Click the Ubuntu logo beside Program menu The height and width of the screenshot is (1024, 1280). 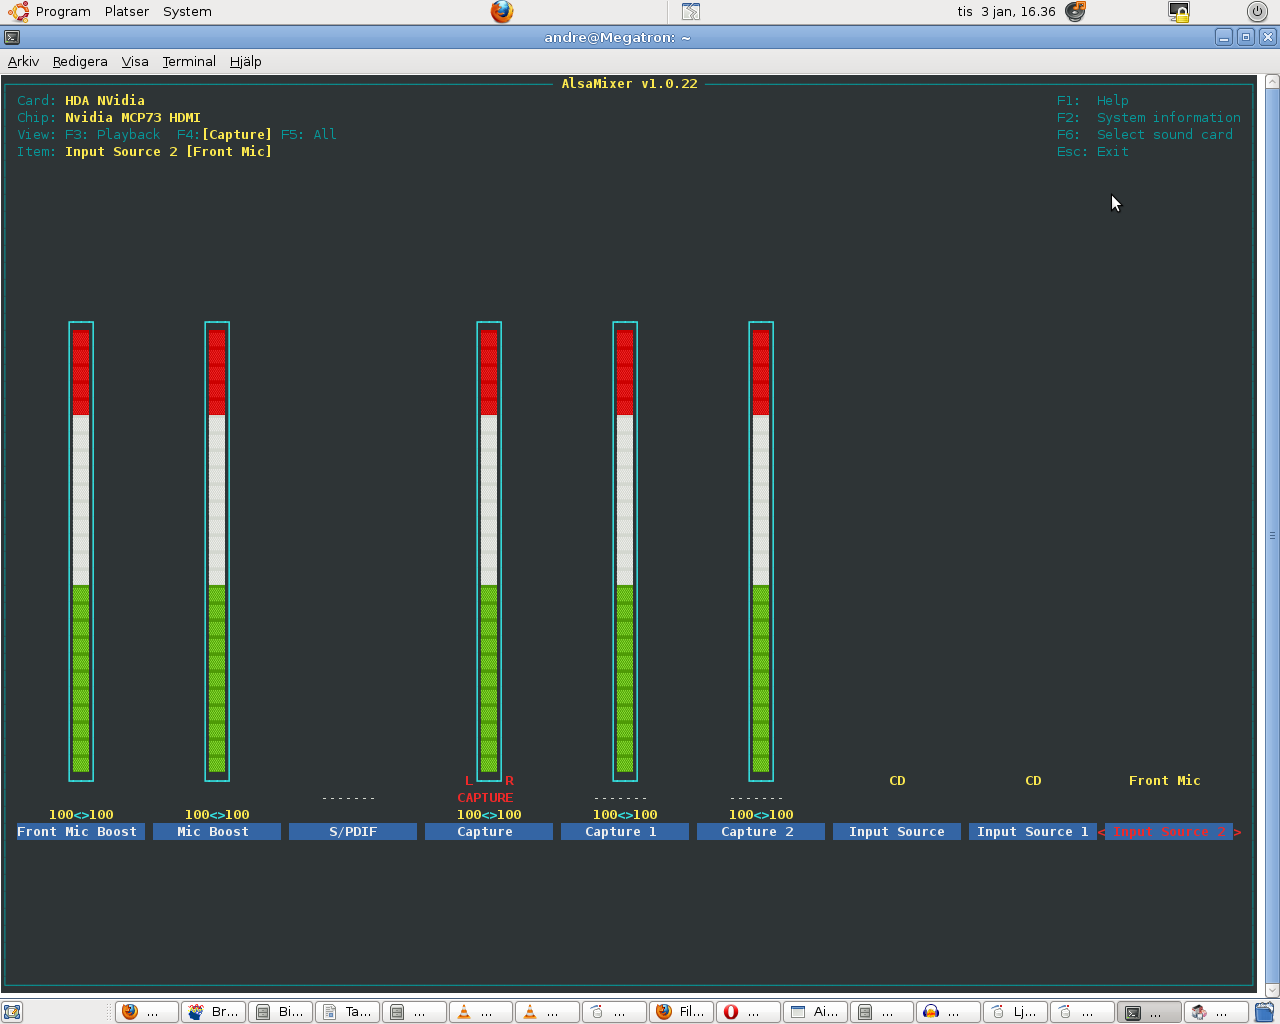point(19,12)
